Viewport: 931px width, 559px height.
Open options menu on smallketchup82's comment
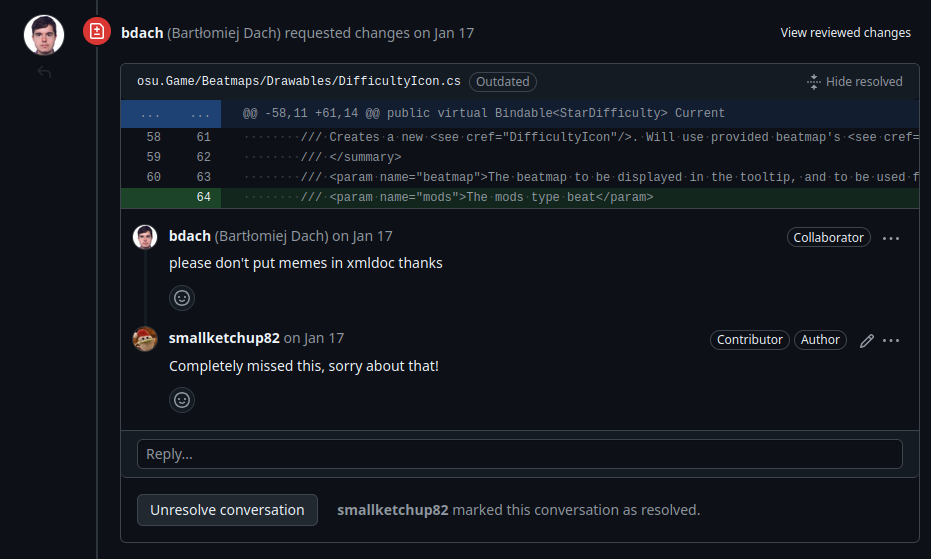coord(891,340)
